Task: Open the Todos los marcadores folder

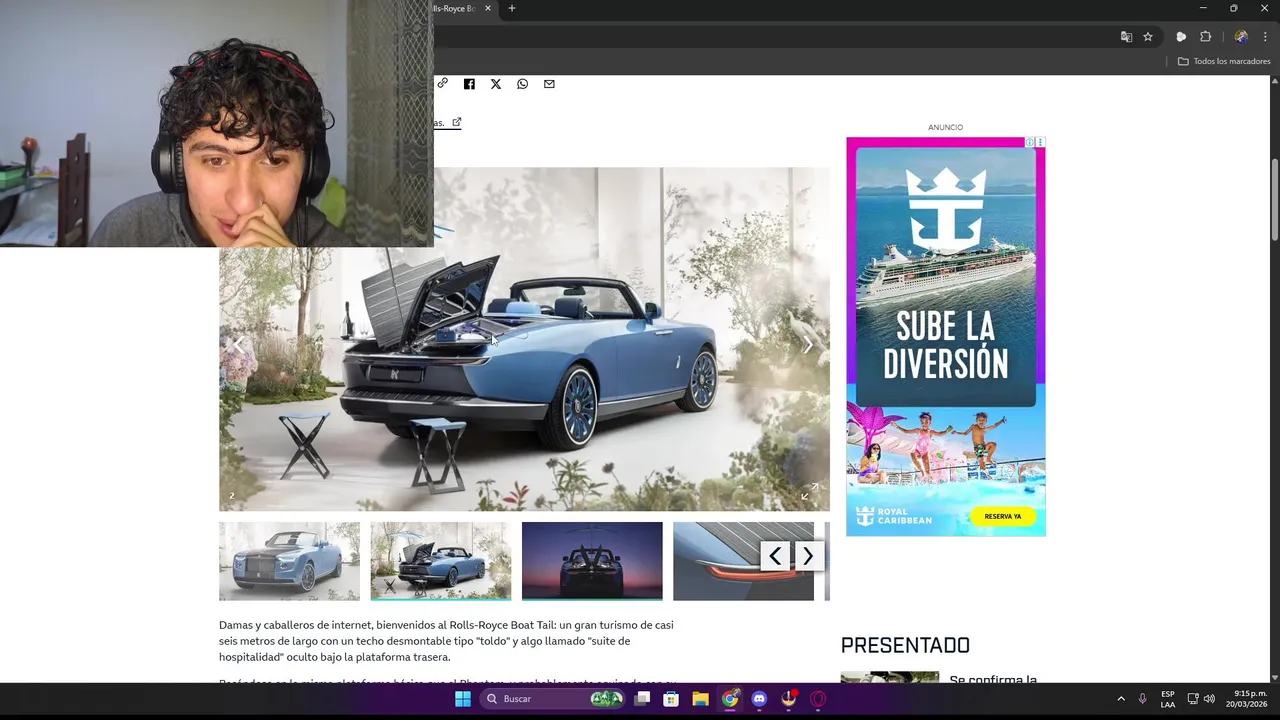Action: pos(1224,61)
